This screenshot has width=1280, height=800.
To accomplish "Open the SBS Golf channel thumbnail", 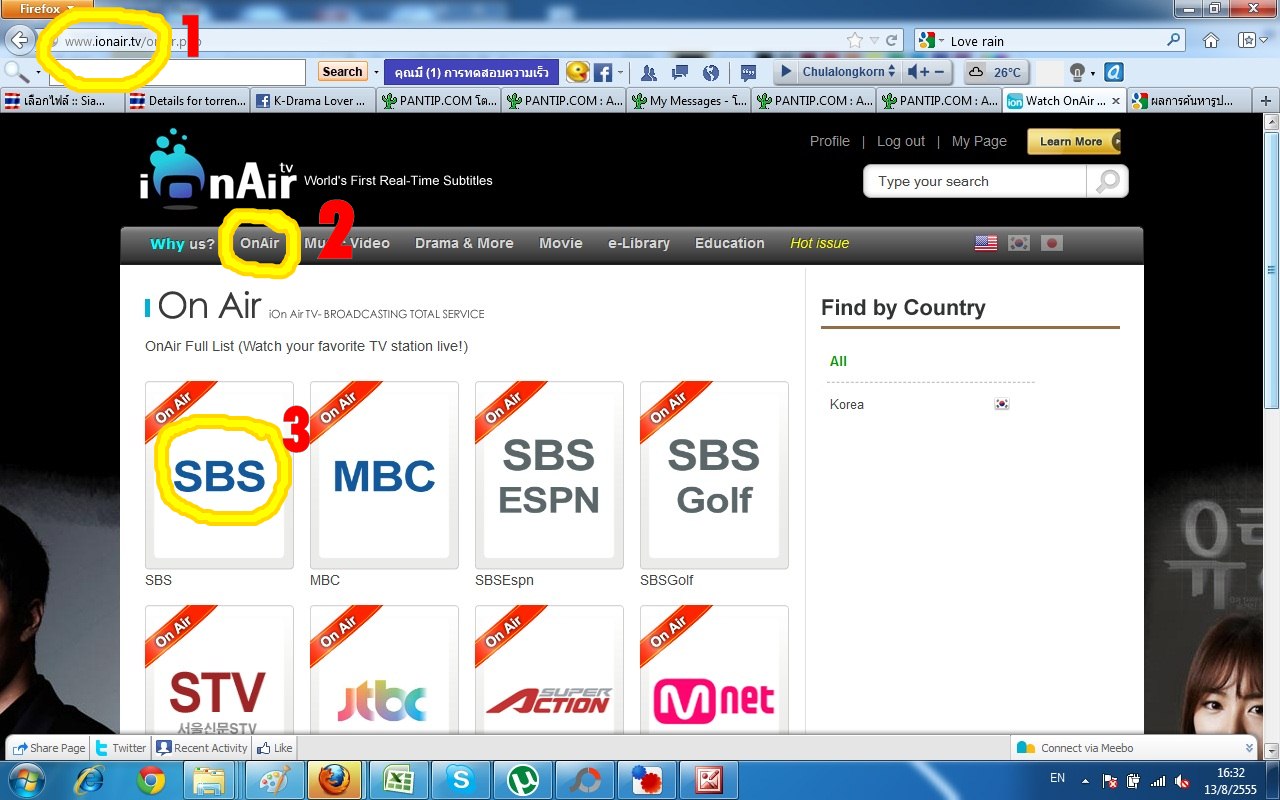I will [x=714, y=475].
